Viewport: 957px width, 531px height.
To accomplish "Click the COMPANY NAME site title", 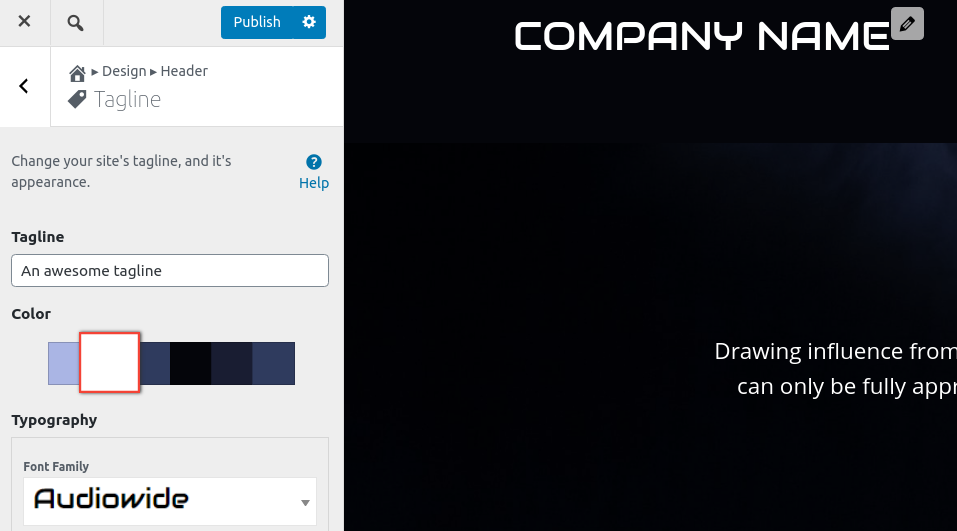I will click(x=702, y=36).
